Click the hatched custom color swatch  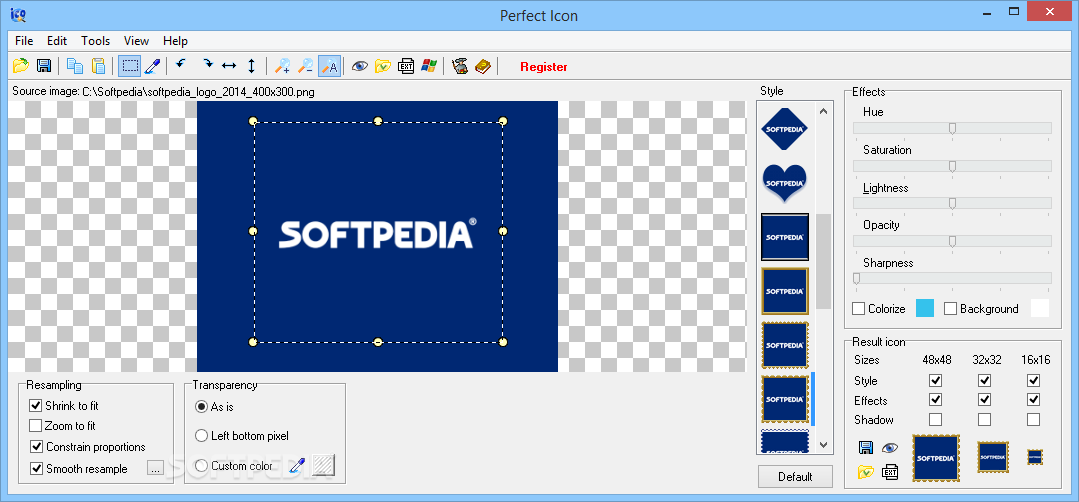[x=323, y=465]
